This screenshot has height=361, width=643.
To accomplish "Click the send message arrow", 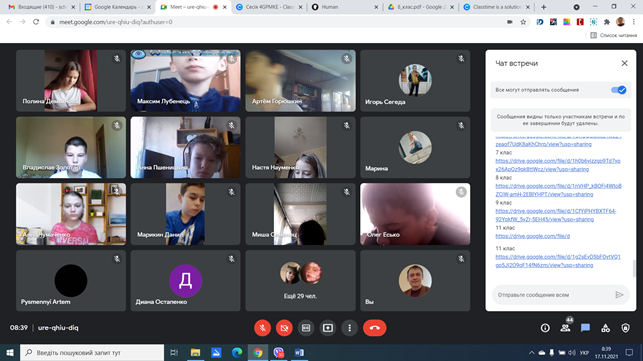I will (x=619, y=295).
